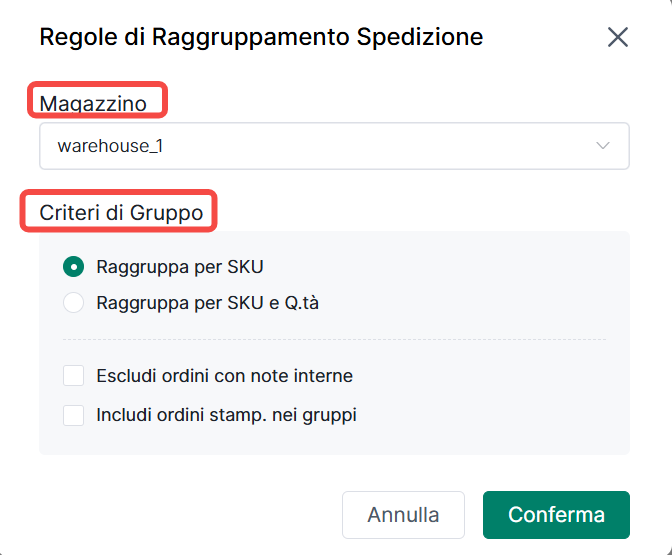Click the warehouse_1 selected value text
This screenshot has width=672, height=555.
click(110, 146)
